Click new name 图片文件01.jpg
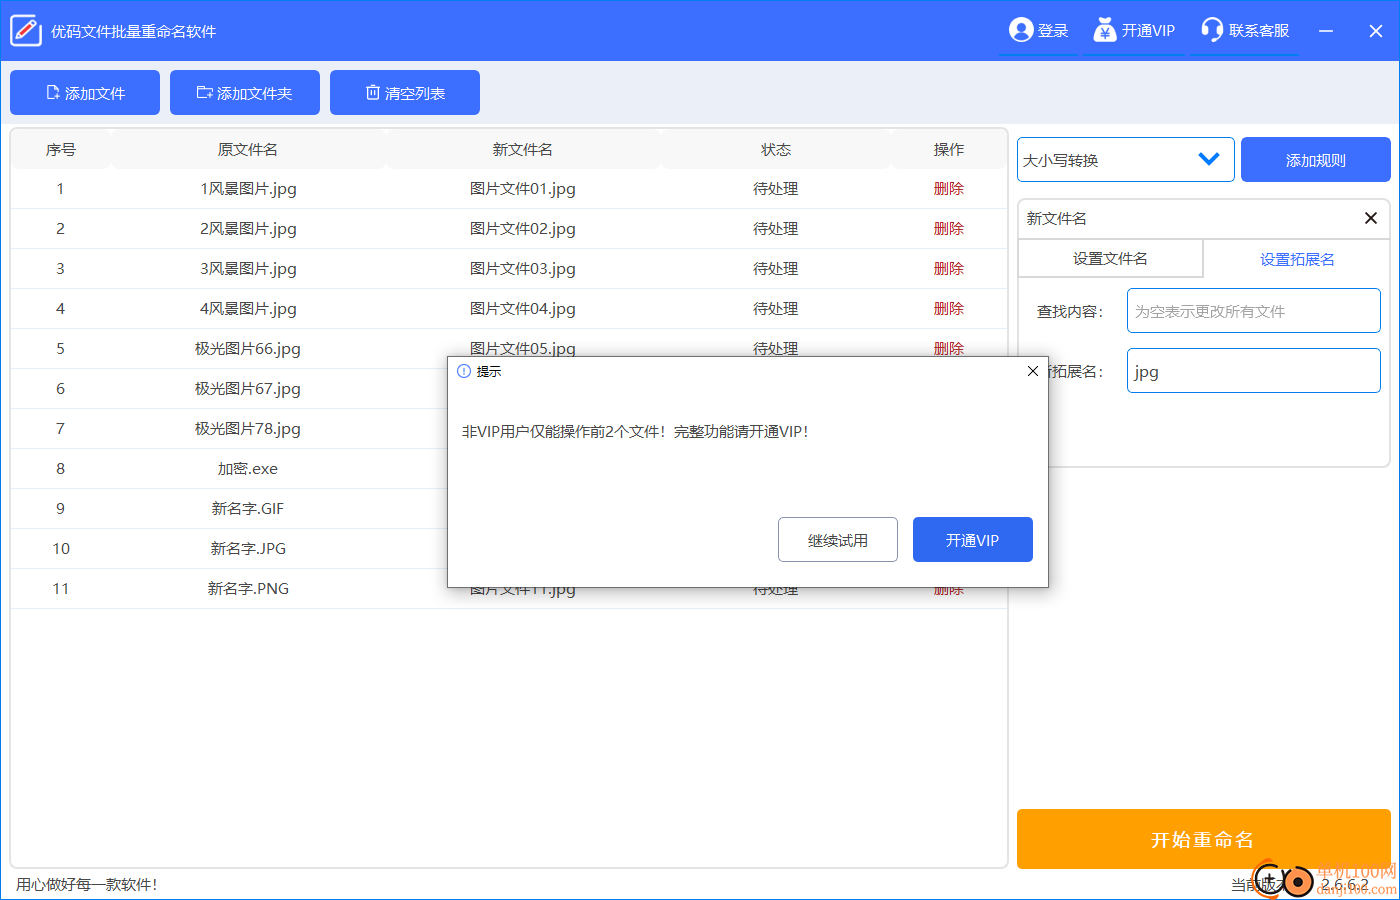The width and height of the screenshot is (1400, 900). 523,189
